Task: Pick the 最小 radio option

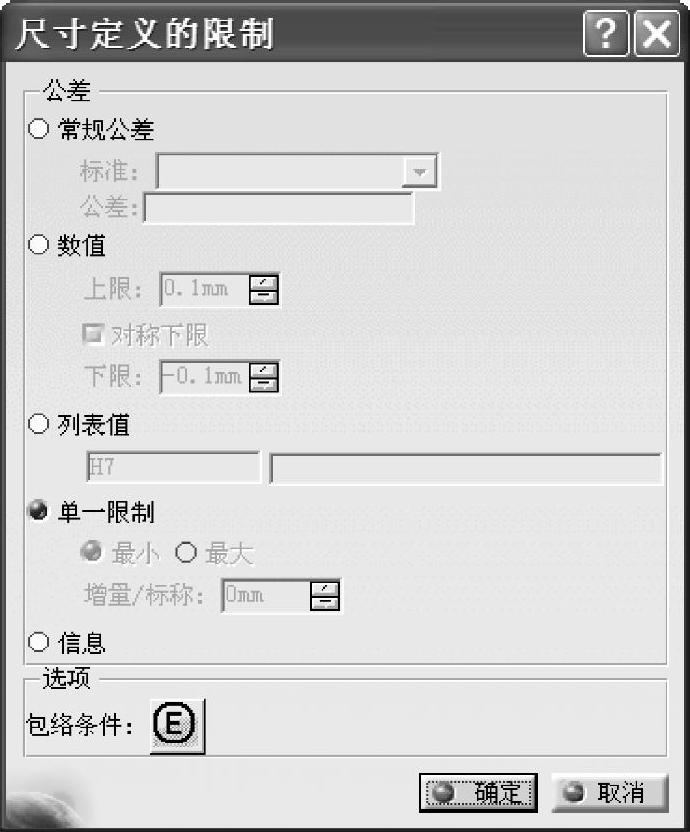Action: 94,553
